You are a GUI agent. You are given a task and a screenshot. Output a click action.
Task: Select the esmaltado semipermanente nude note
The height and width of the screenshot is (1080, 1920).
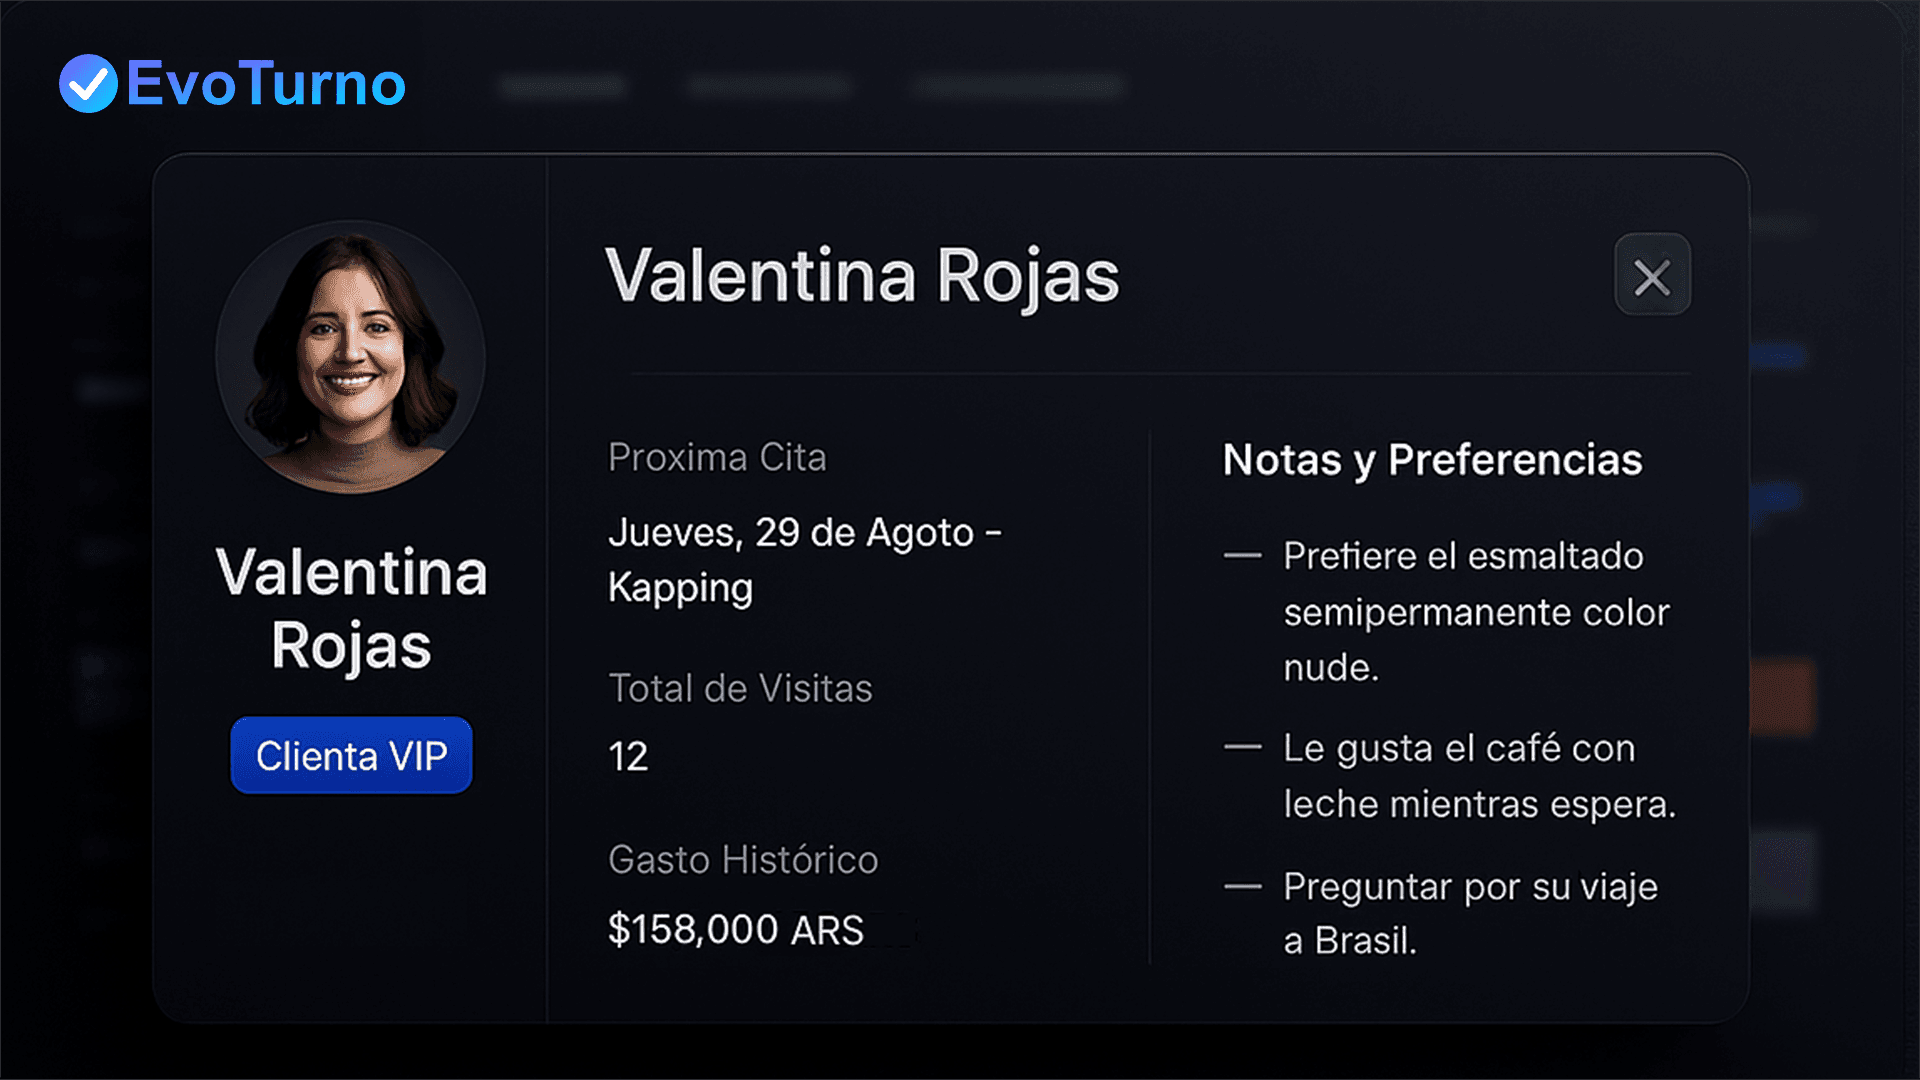1475,611
